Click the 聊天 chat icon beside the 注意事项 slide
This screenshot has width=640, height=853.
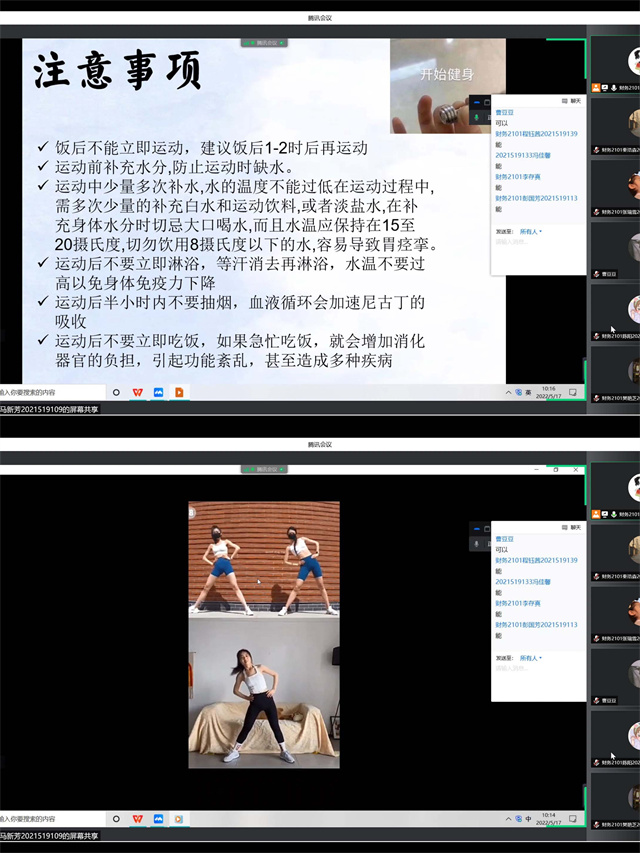pyautogui.click(x=564, y=101)
